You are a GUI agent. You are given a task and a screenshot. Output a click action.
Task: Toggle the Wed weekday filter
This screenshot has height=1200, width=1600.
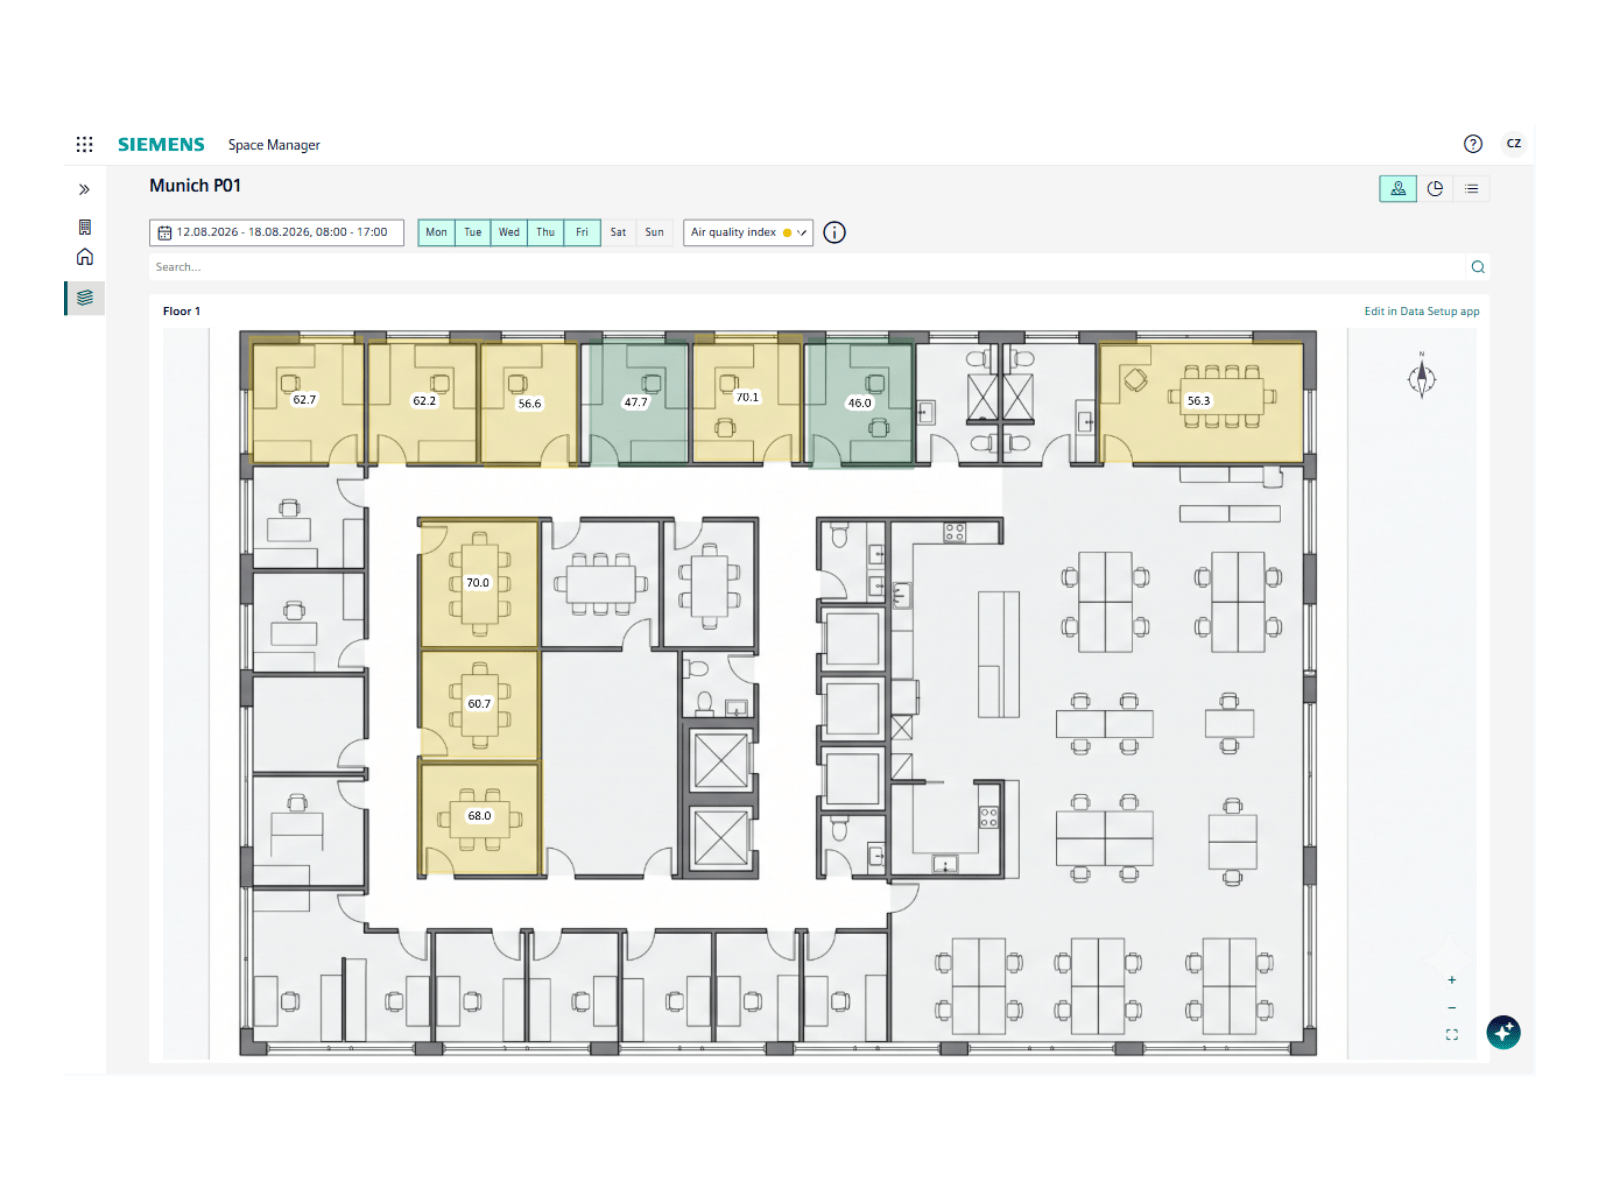pyautogui.click(x=509, y=232)
